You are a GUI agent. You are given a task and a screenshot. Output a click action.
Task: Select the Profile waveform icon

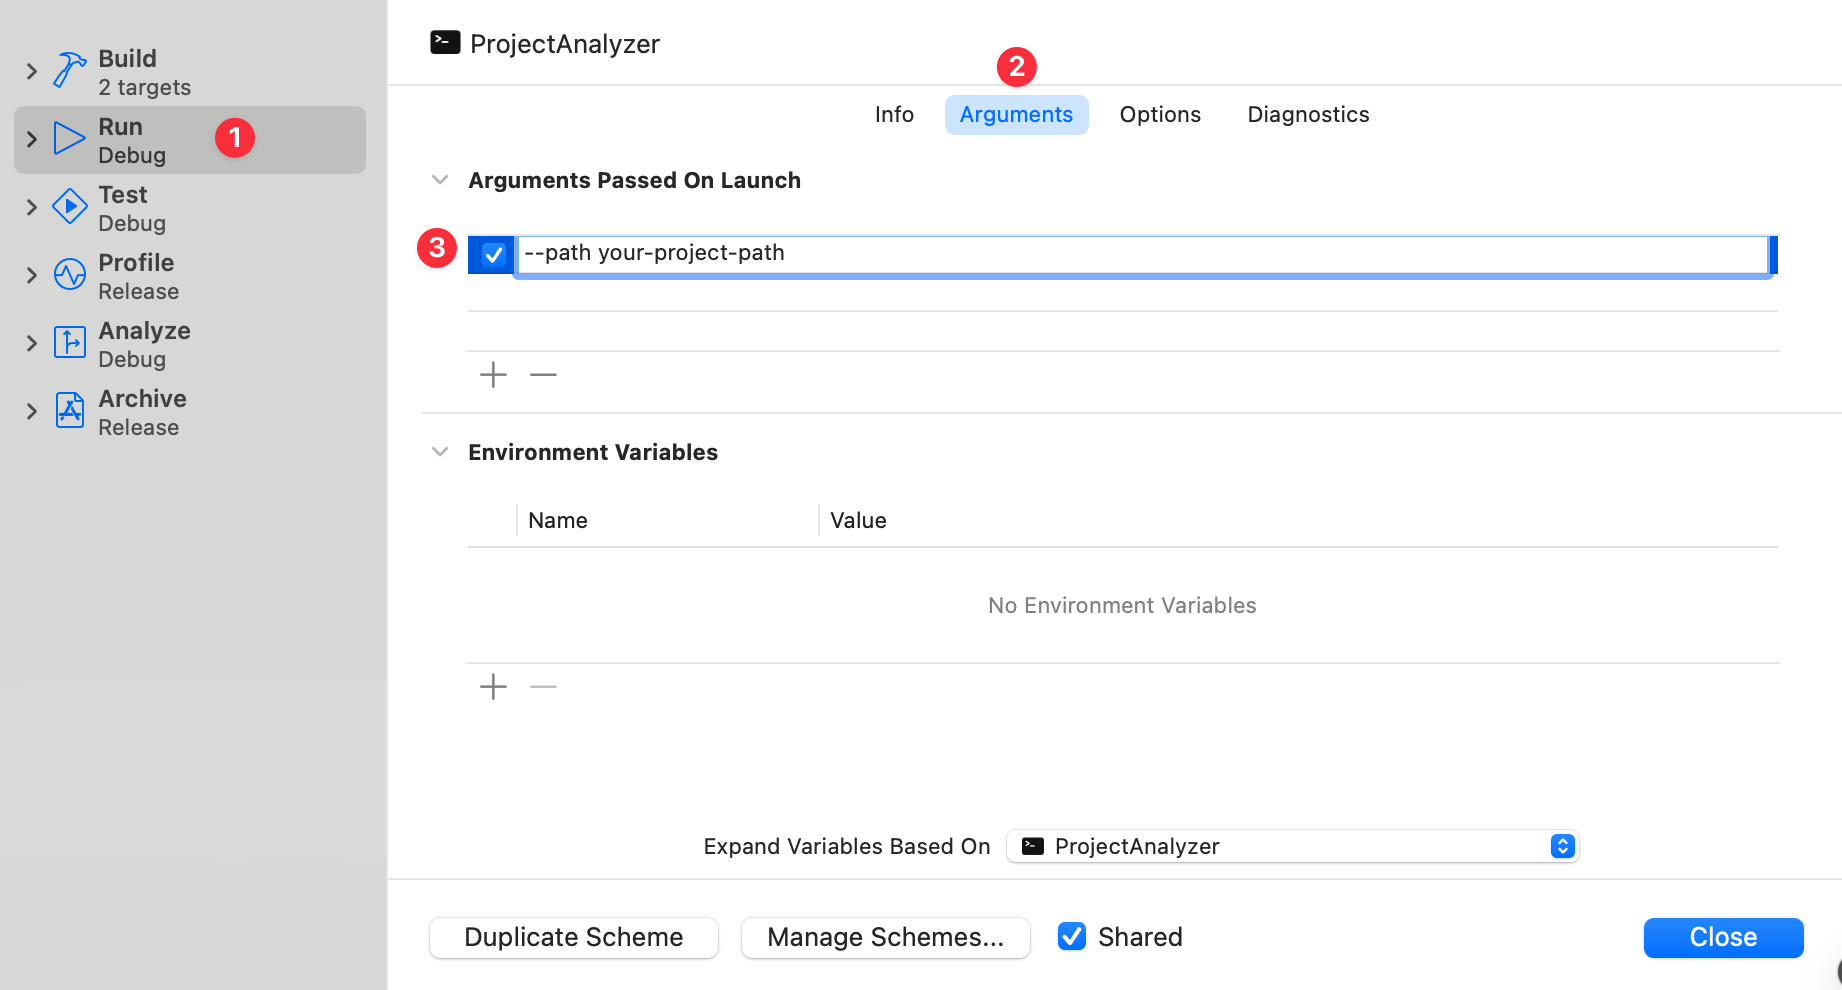69,275
